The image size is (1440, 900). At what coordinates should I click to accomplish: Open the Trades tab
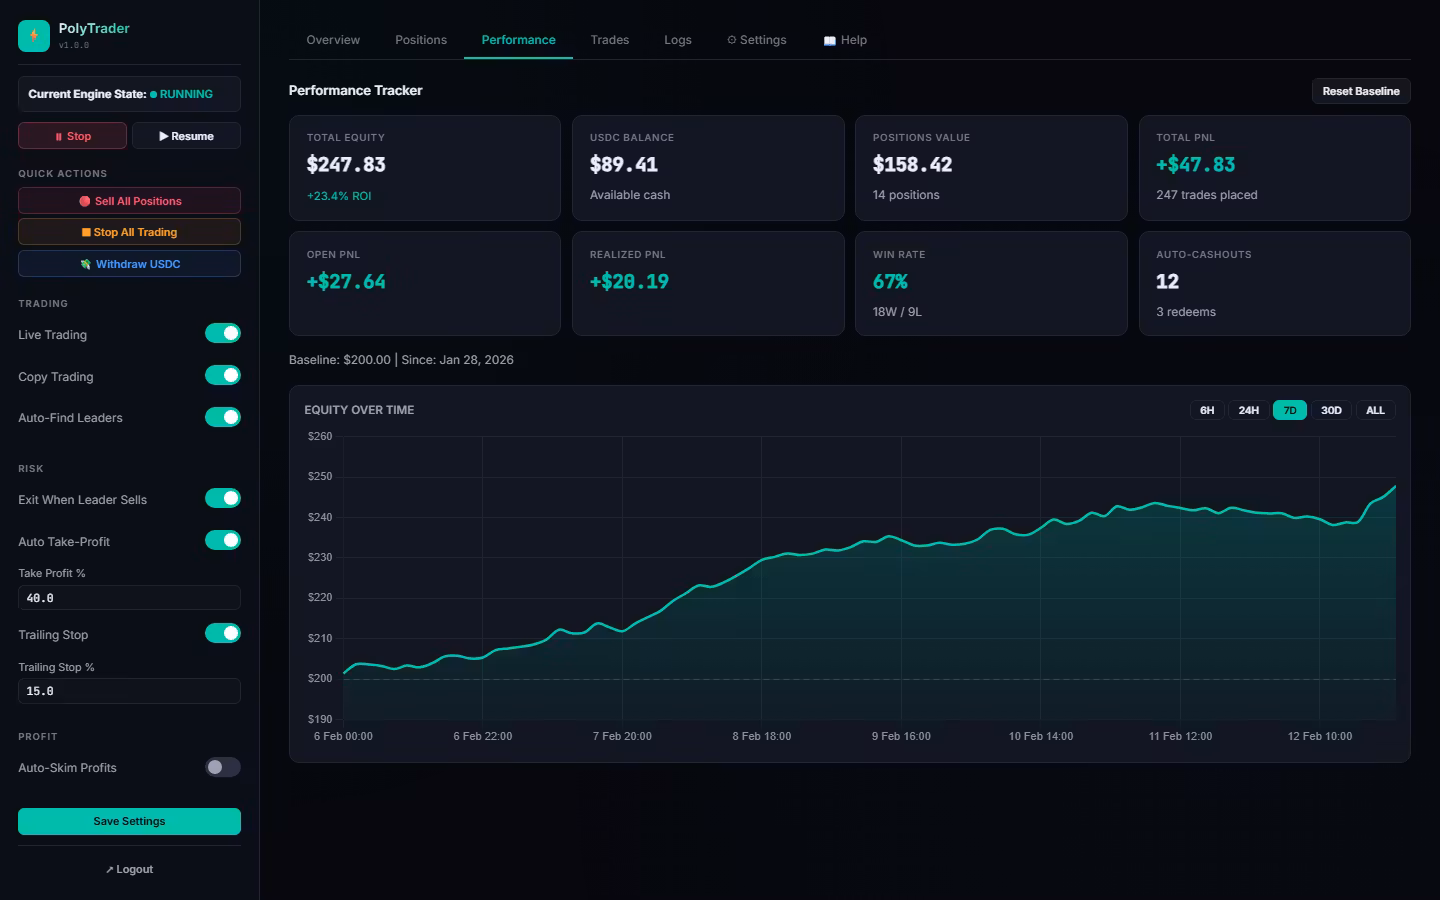pyautogui.click(x=609, y=40)
